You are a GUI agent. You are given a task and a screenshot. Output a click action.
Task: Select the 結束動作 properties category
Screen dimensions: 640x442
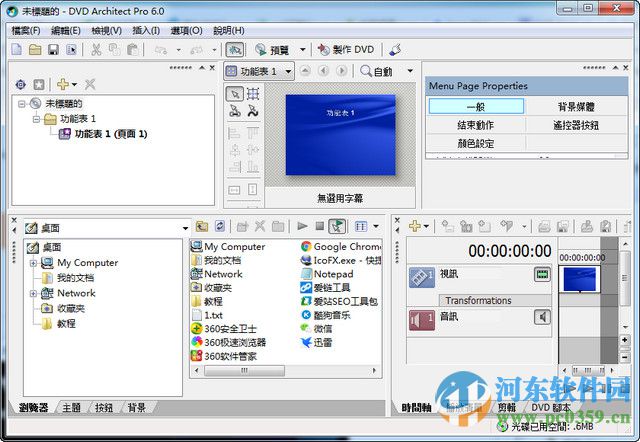coord(476,125)
